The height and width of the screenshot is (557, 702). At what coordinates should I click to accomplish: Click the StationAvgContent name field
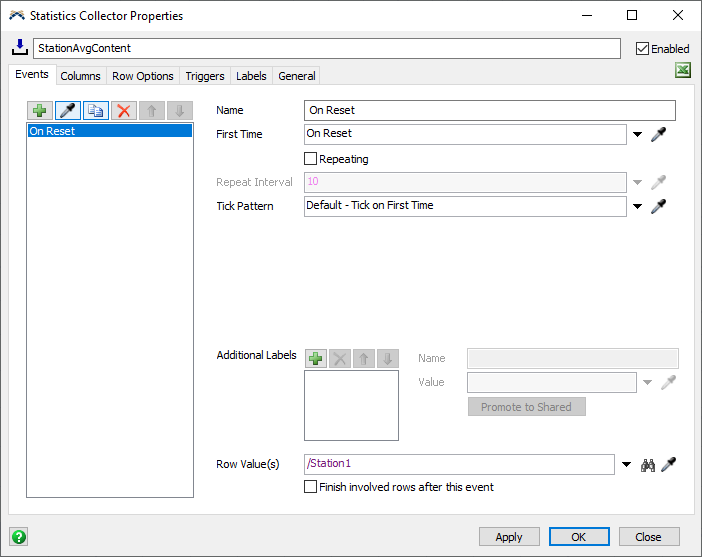tap(326, 48)
